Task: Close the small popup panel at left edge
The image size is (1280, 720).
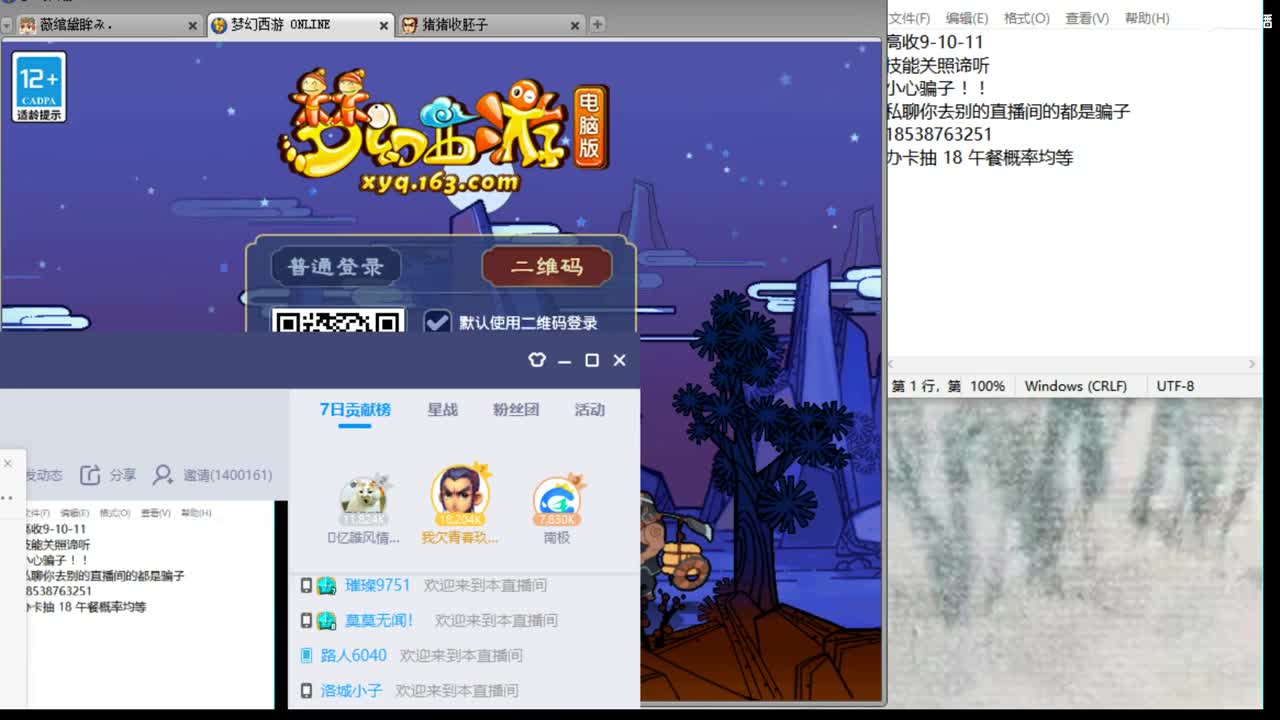Action: [x=7, y=463]
